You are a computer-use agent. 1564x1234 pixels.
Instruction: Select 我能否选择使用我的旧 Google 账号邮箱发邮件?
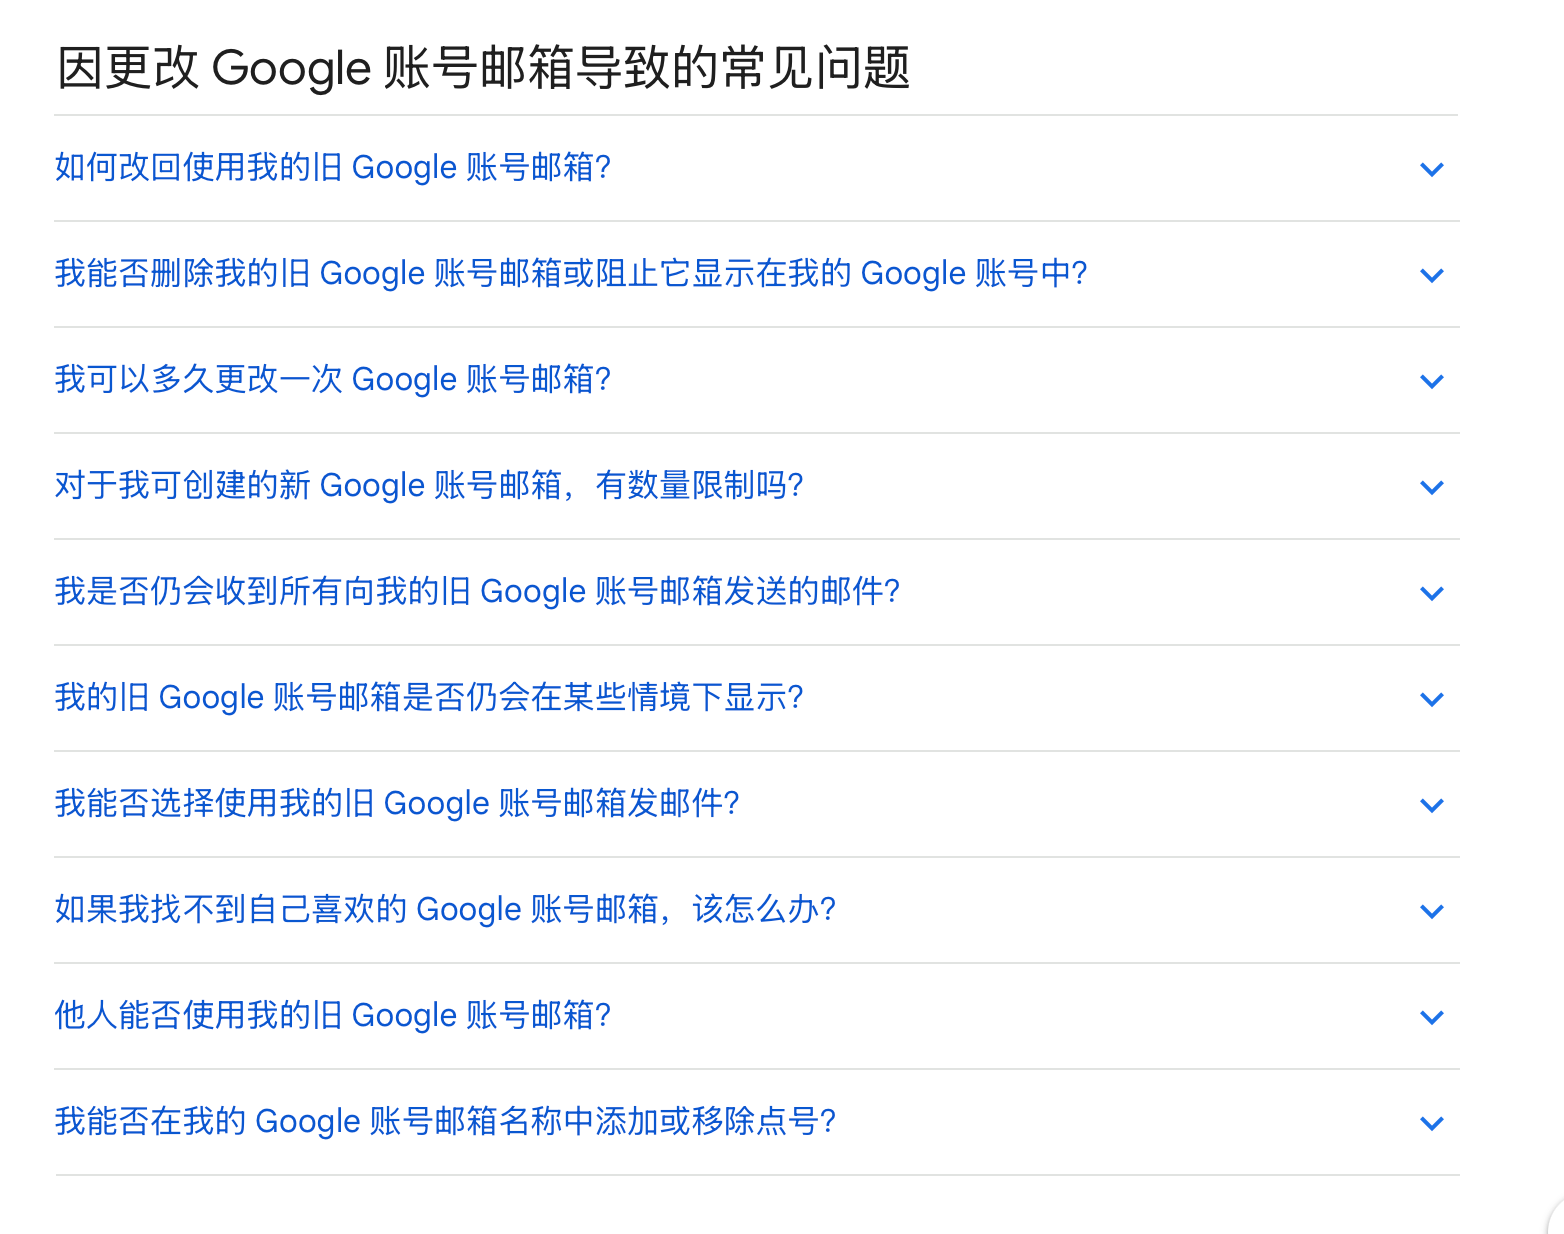tap(397, 804)
